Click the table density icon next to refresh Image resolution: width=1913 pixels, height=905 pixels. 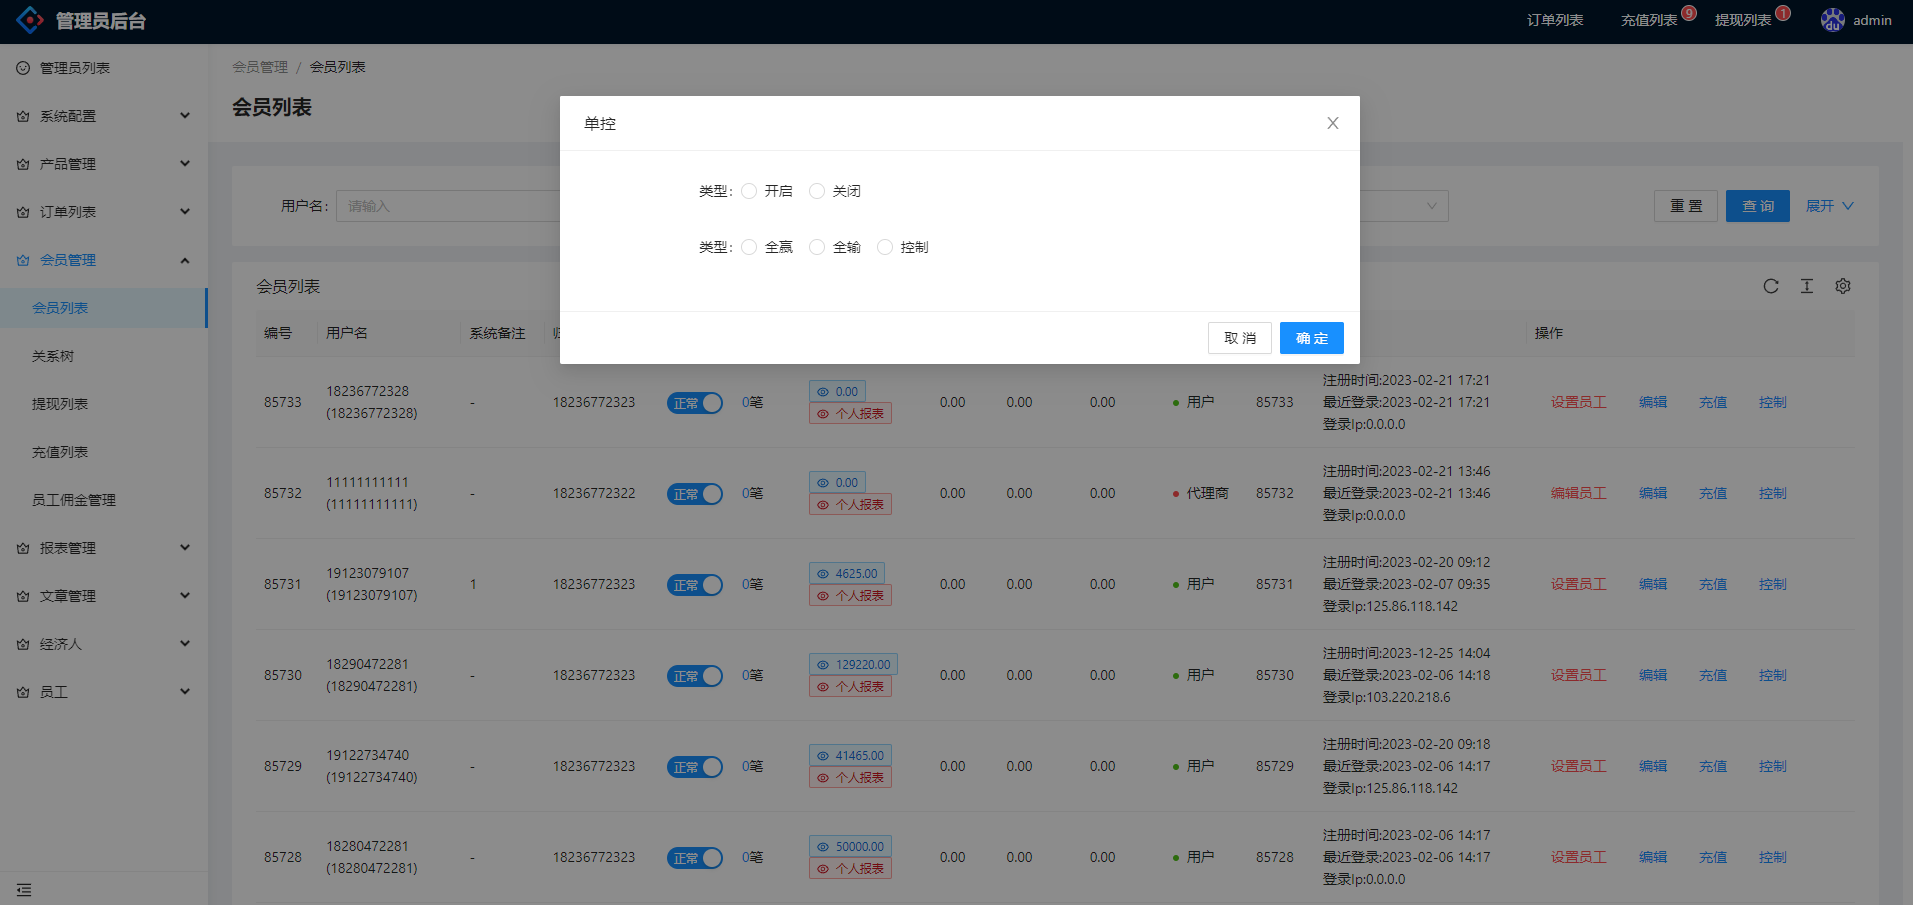(1807, 286)
